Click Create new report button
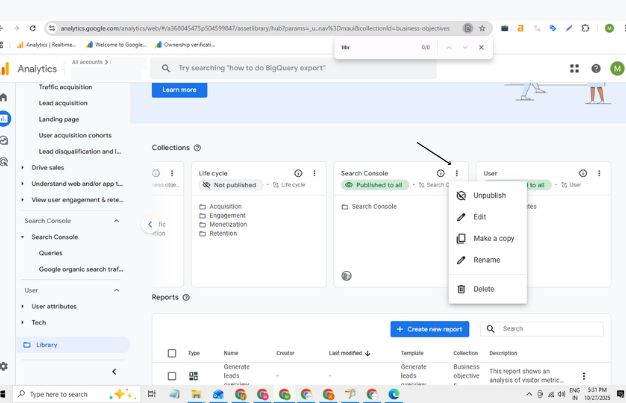 point(430,329)
